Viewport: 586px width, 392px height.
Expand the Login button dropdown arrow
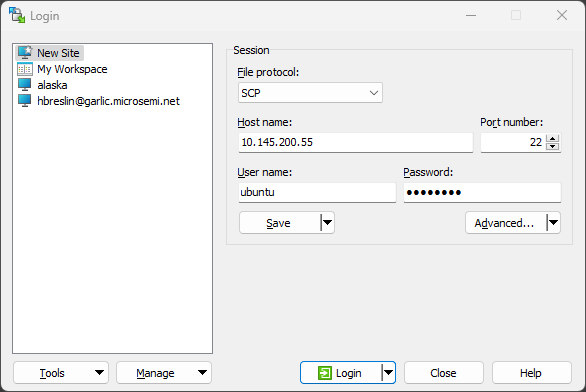(389, 373)
